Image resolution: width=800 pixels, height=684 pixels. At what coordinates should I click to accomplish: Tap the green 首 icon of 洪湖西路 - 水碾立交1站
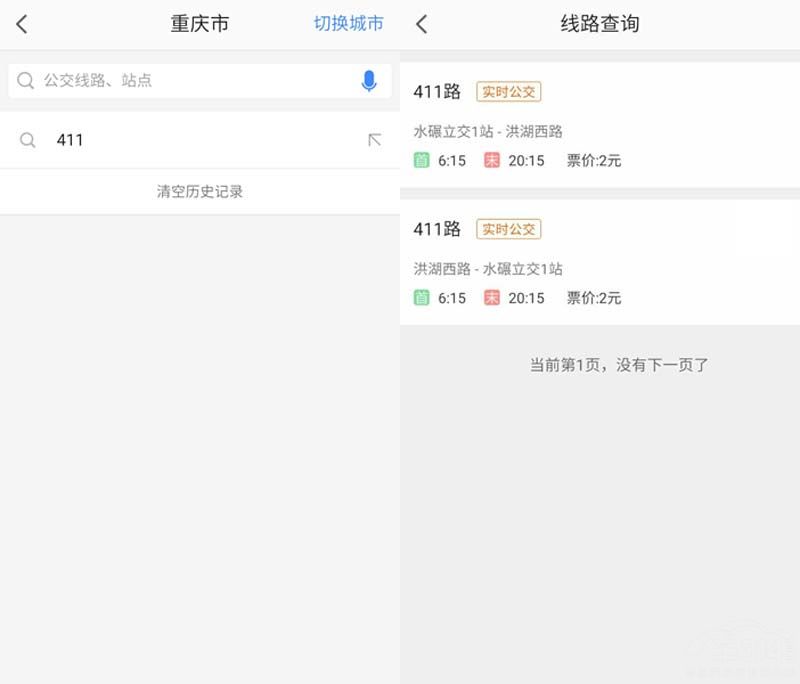click(x=421, y=298)
